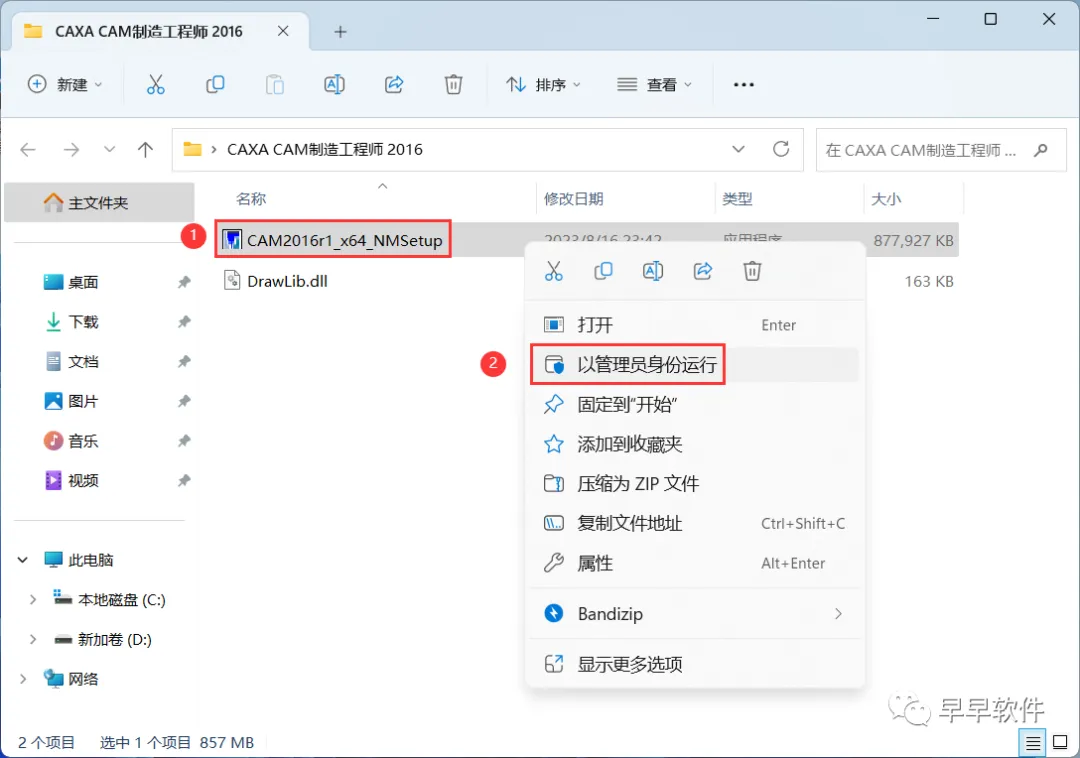Select 主文件夹 in the sidebar

[99, 202]
